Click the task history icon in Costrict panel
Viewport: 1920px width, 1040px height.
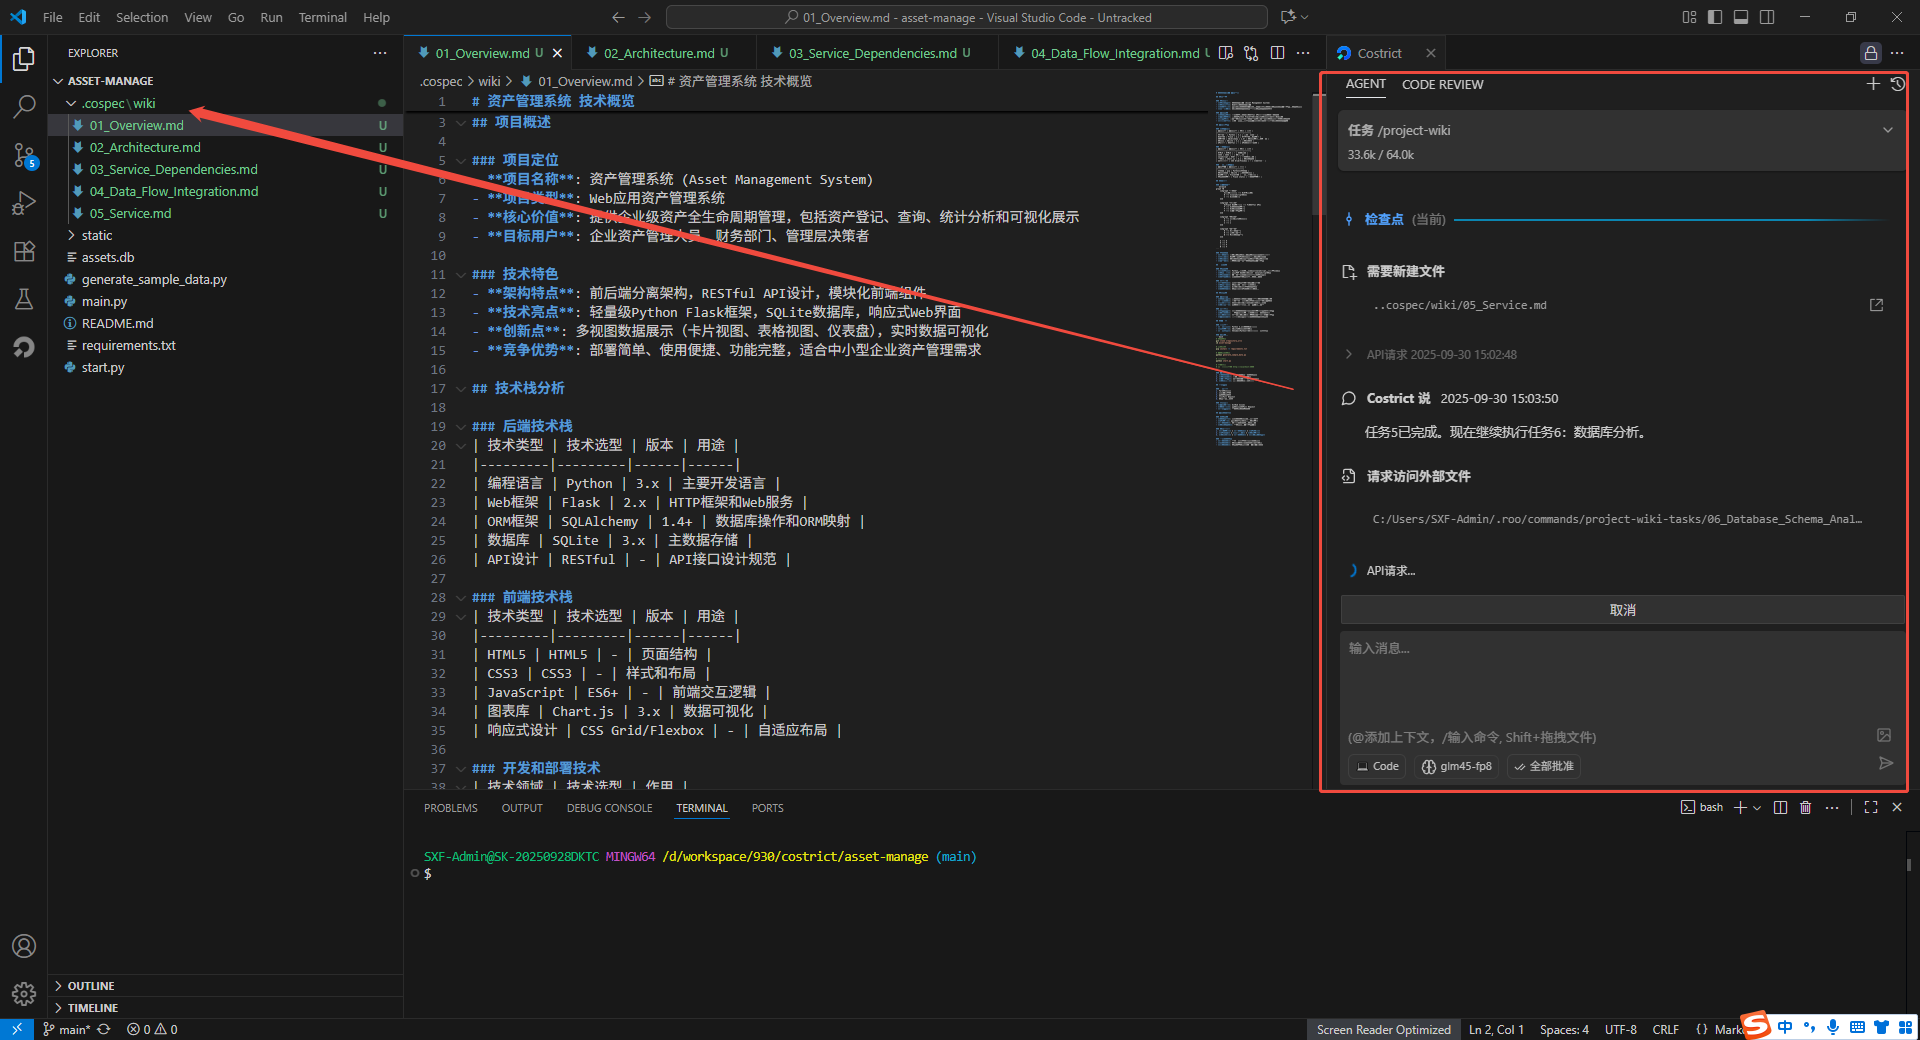pos(1897,84)
